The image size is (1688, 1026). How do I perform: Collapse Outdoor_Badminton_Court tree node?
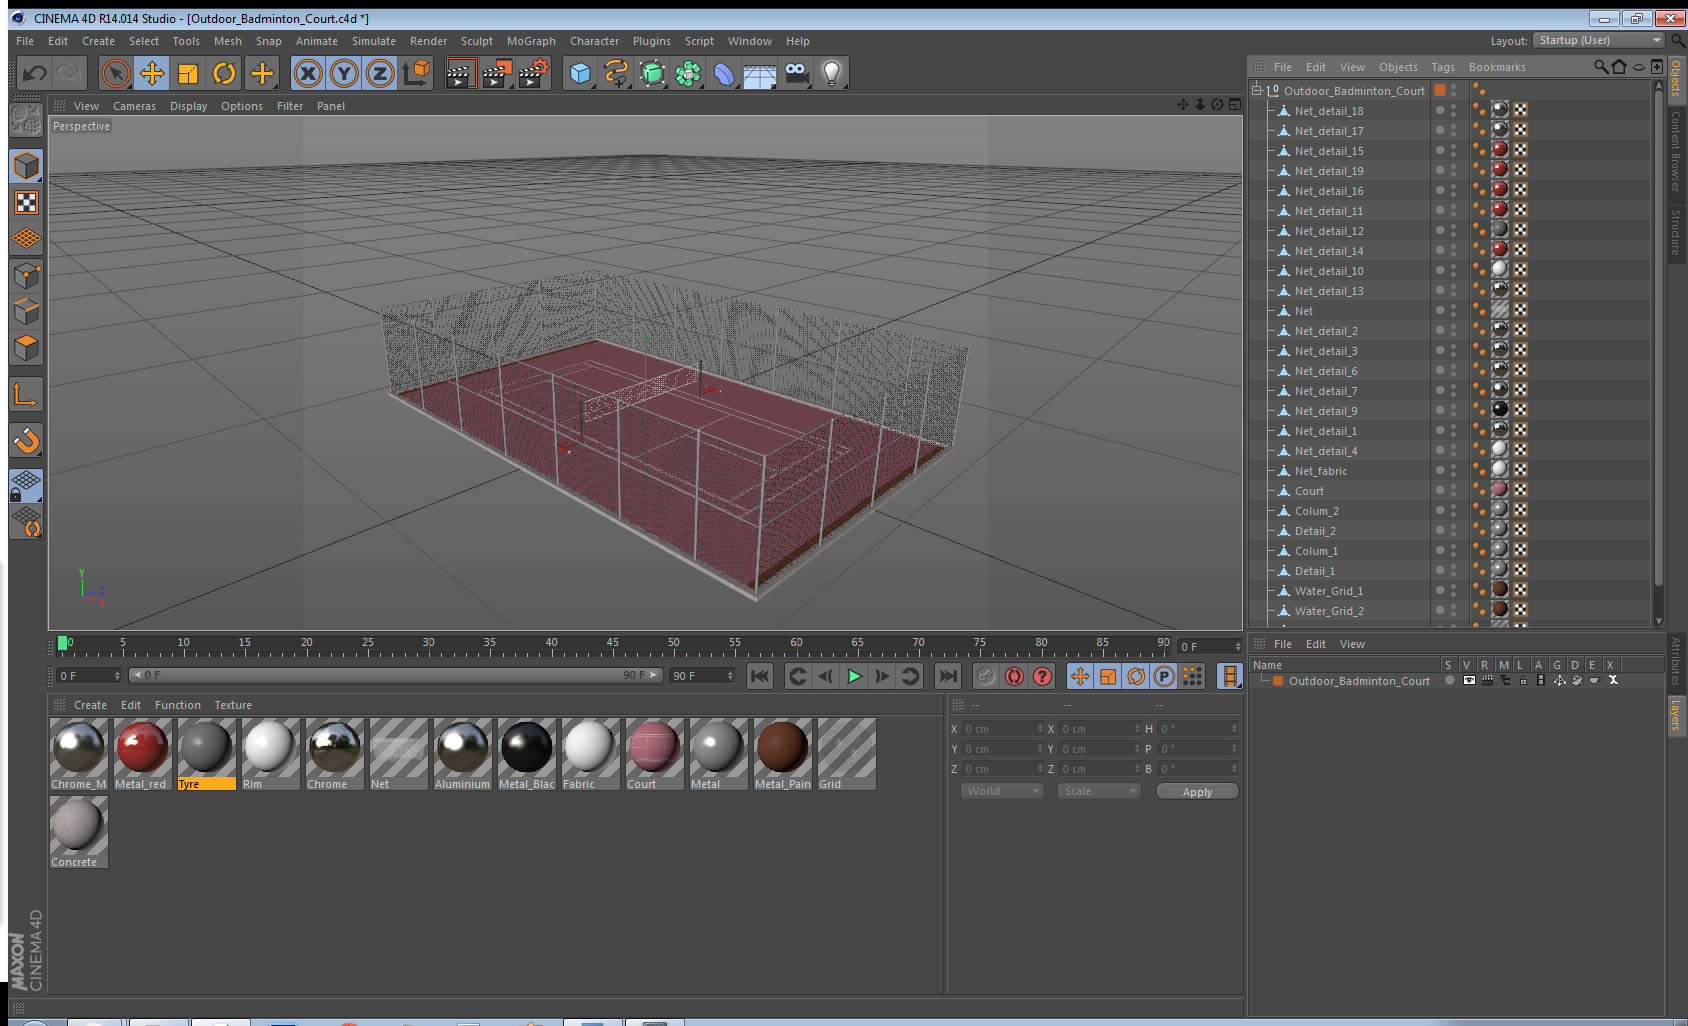click(x=1257, y=90)
